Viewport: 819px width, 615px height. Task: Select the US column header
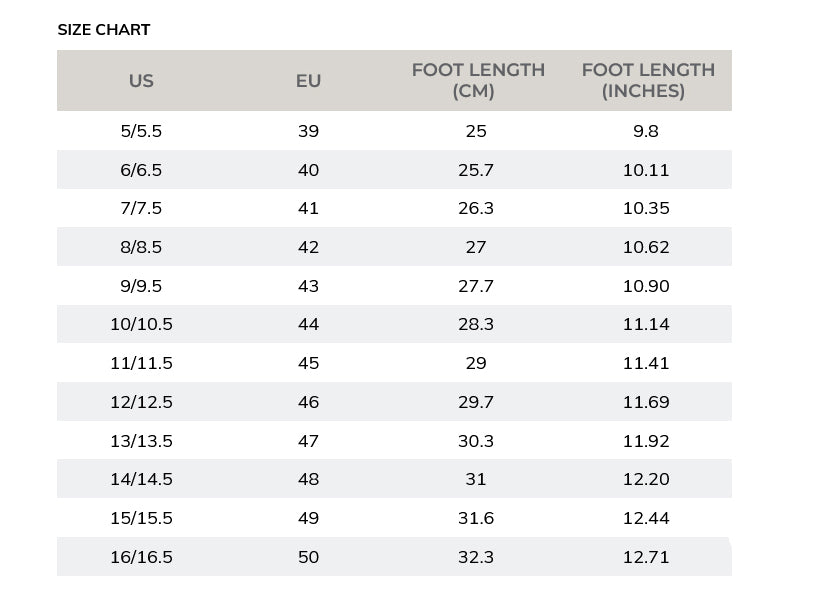[141, 81]
